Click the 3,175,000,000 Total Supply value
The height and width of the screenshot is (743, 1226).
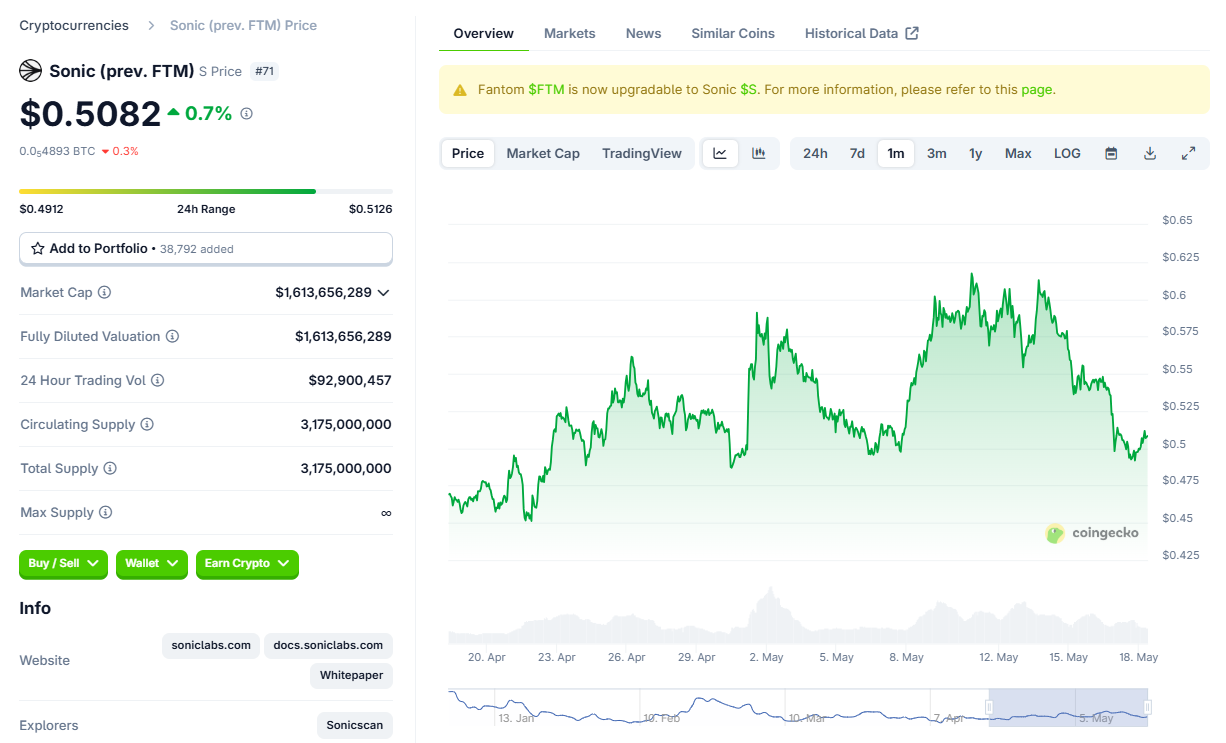click(x=346, y=469)
